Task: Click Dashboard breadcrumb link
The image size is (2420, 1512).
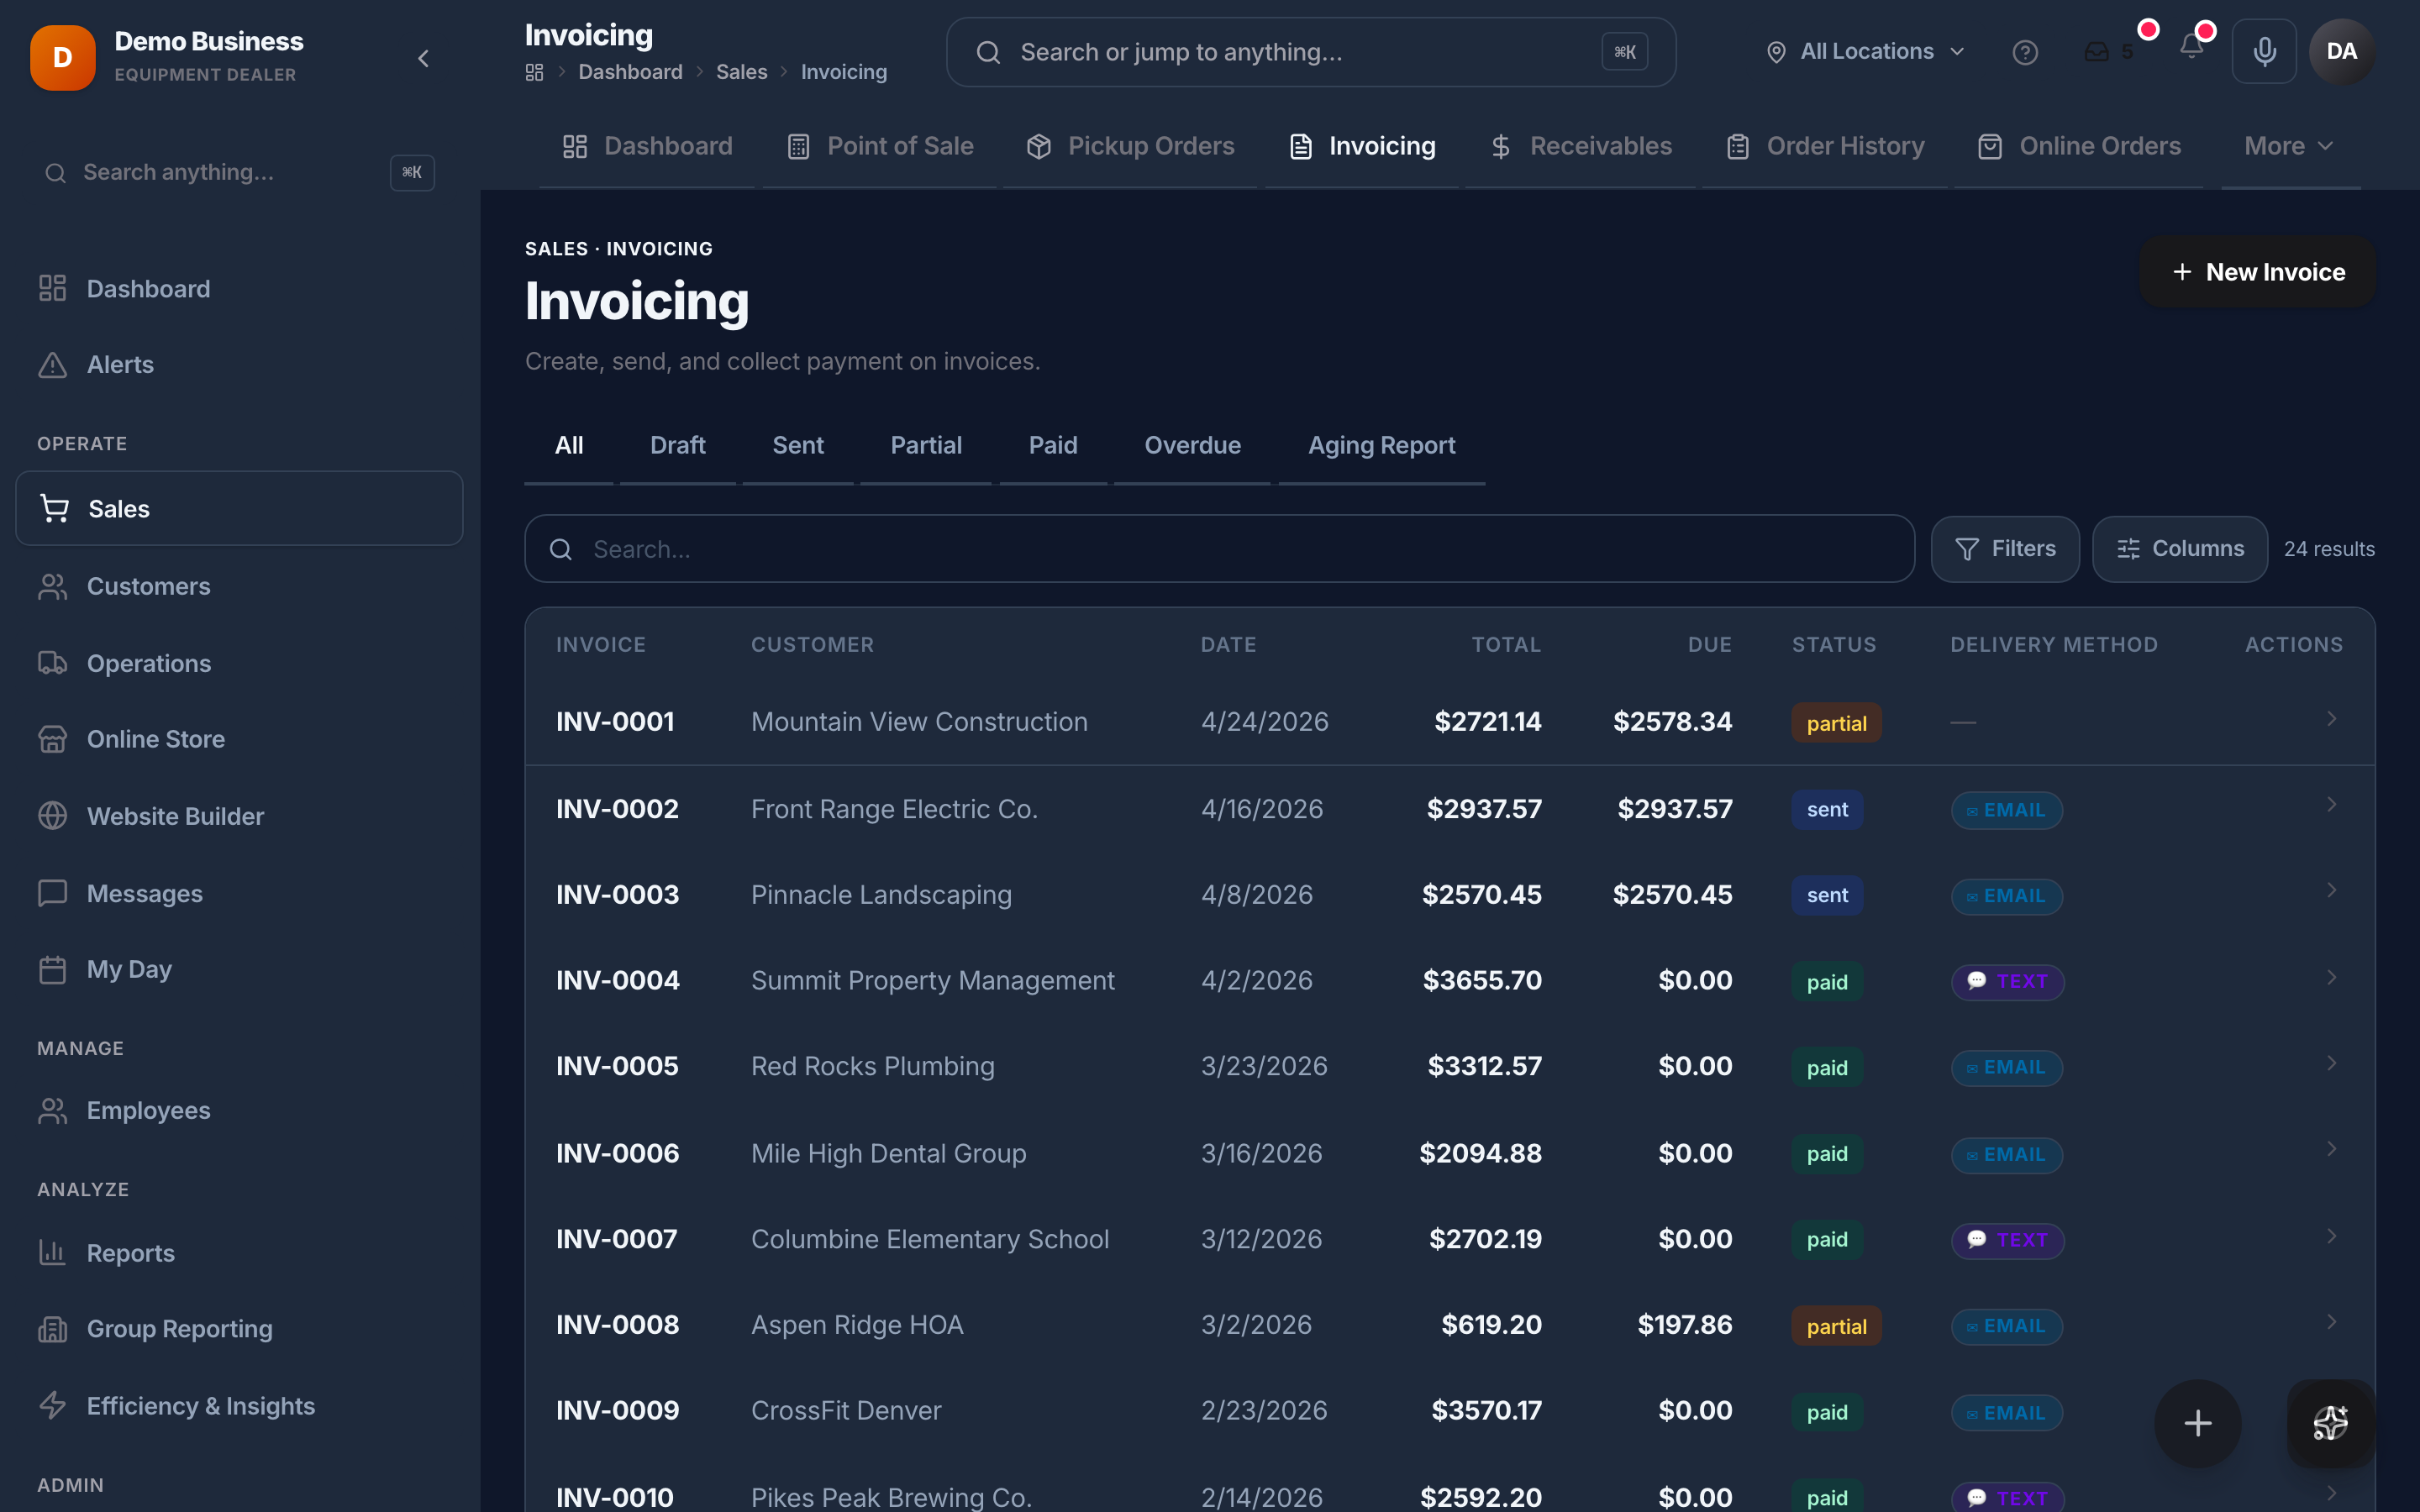Action: point(630,72)
